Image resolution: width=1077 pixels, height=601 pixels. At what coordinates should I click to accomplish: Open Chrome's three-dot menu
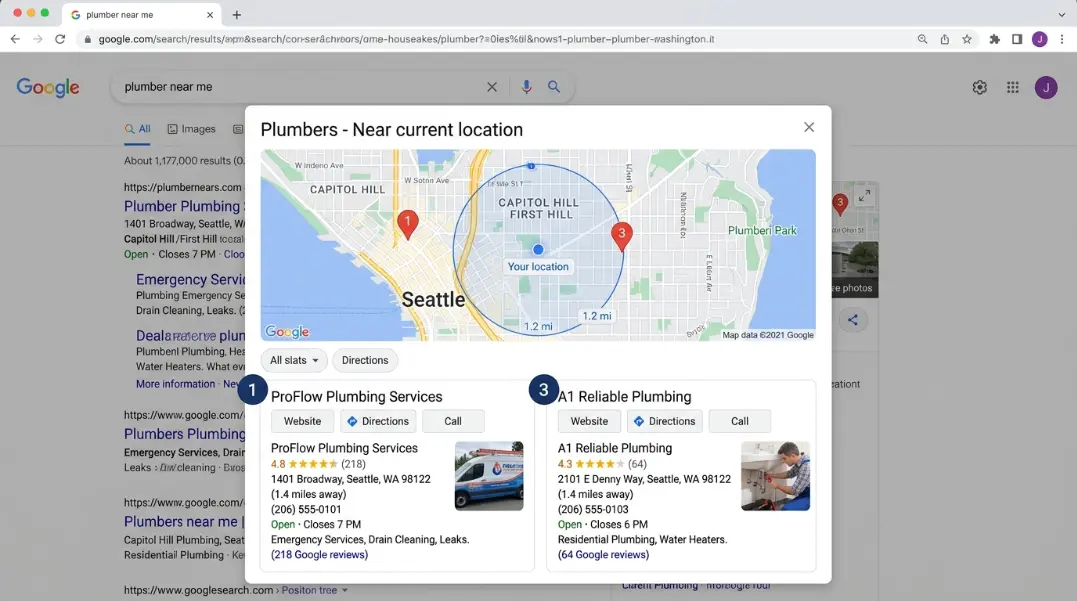point(1062,39)
